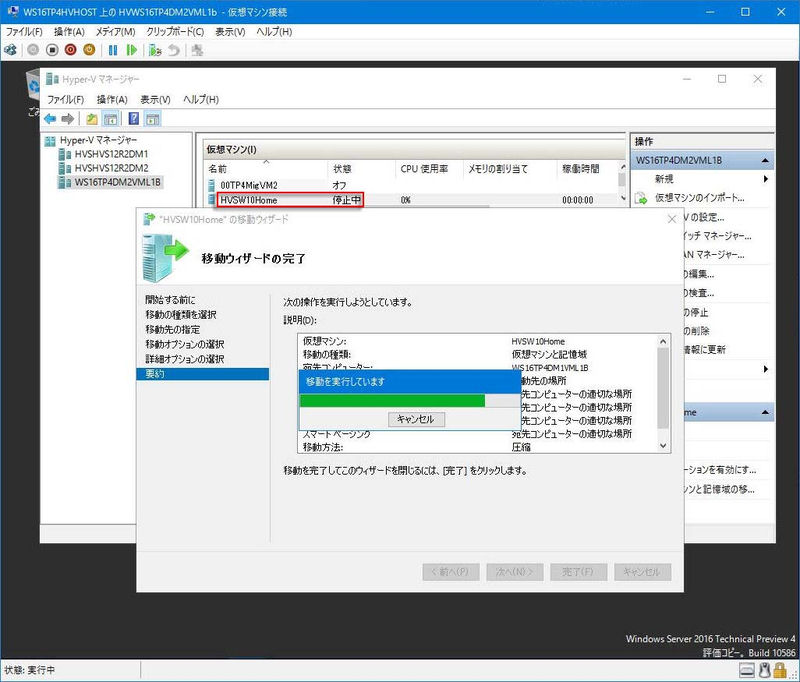The height and width of the screenshot is (682, 800).
Task: Open the ファイル(F) menu of VM Connection
Action: [x=24, y=32]
